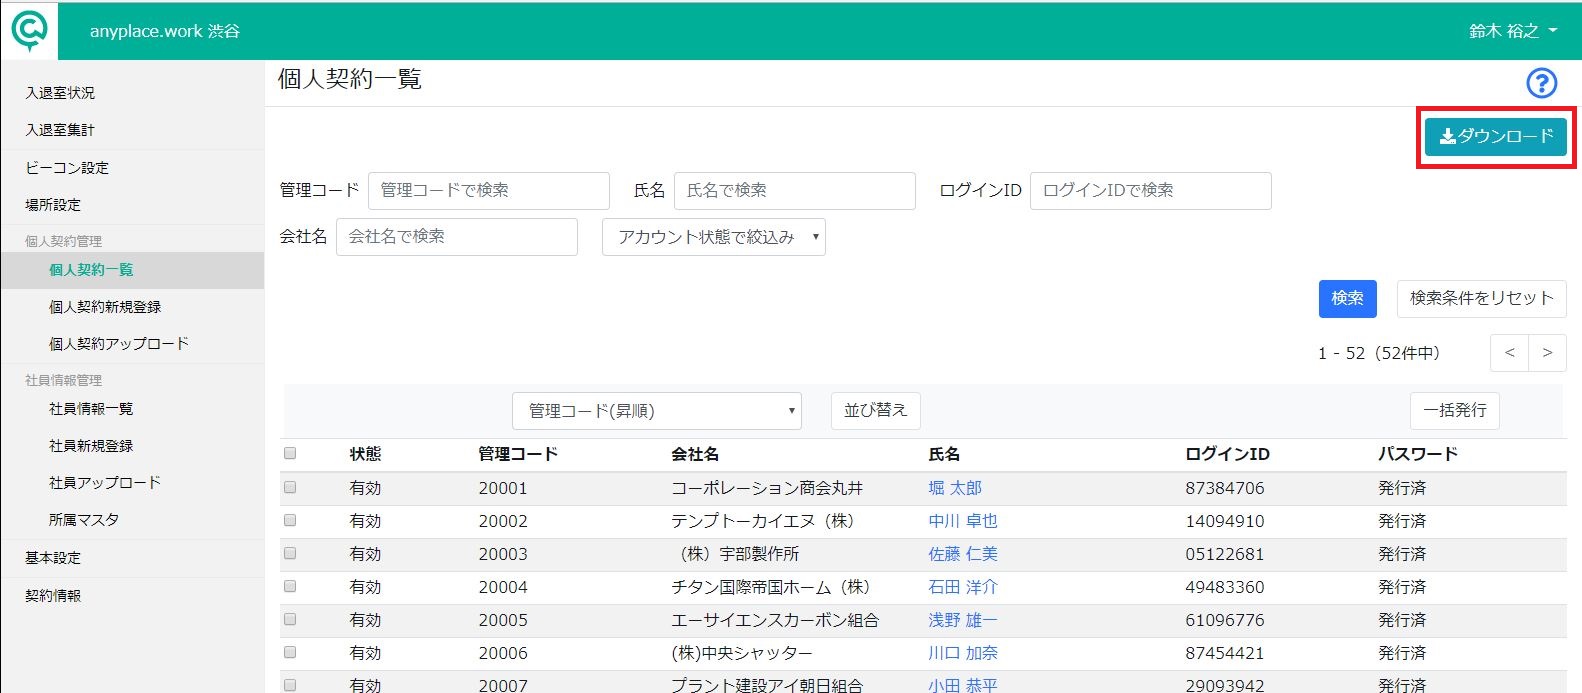Click the 並び替え button
Viewport: 1582px width, 693px height.
[x=876, y=411]
